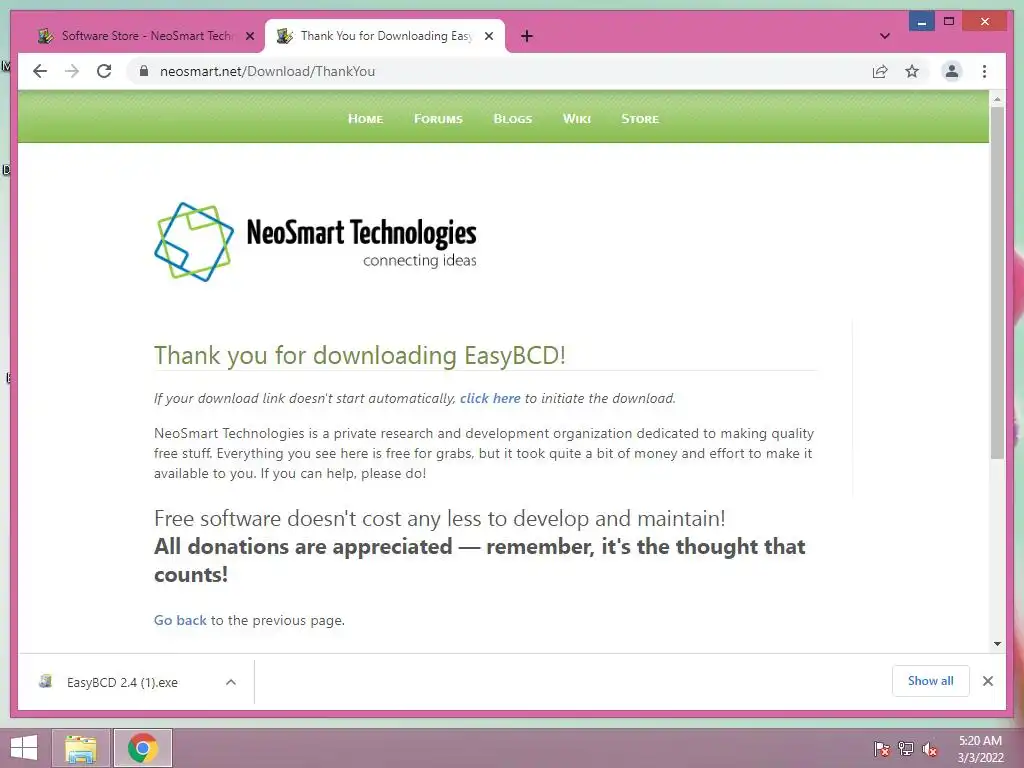Open the Wiki navigation item
1024x768 pixels.
point(577,119)
